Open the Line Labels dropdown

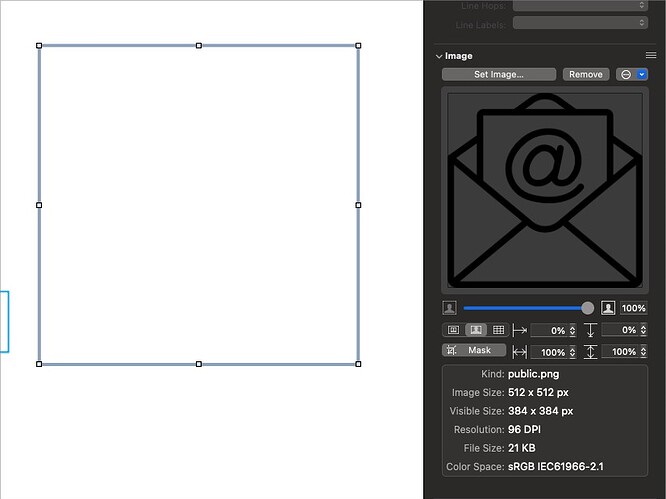pos(580,23)
